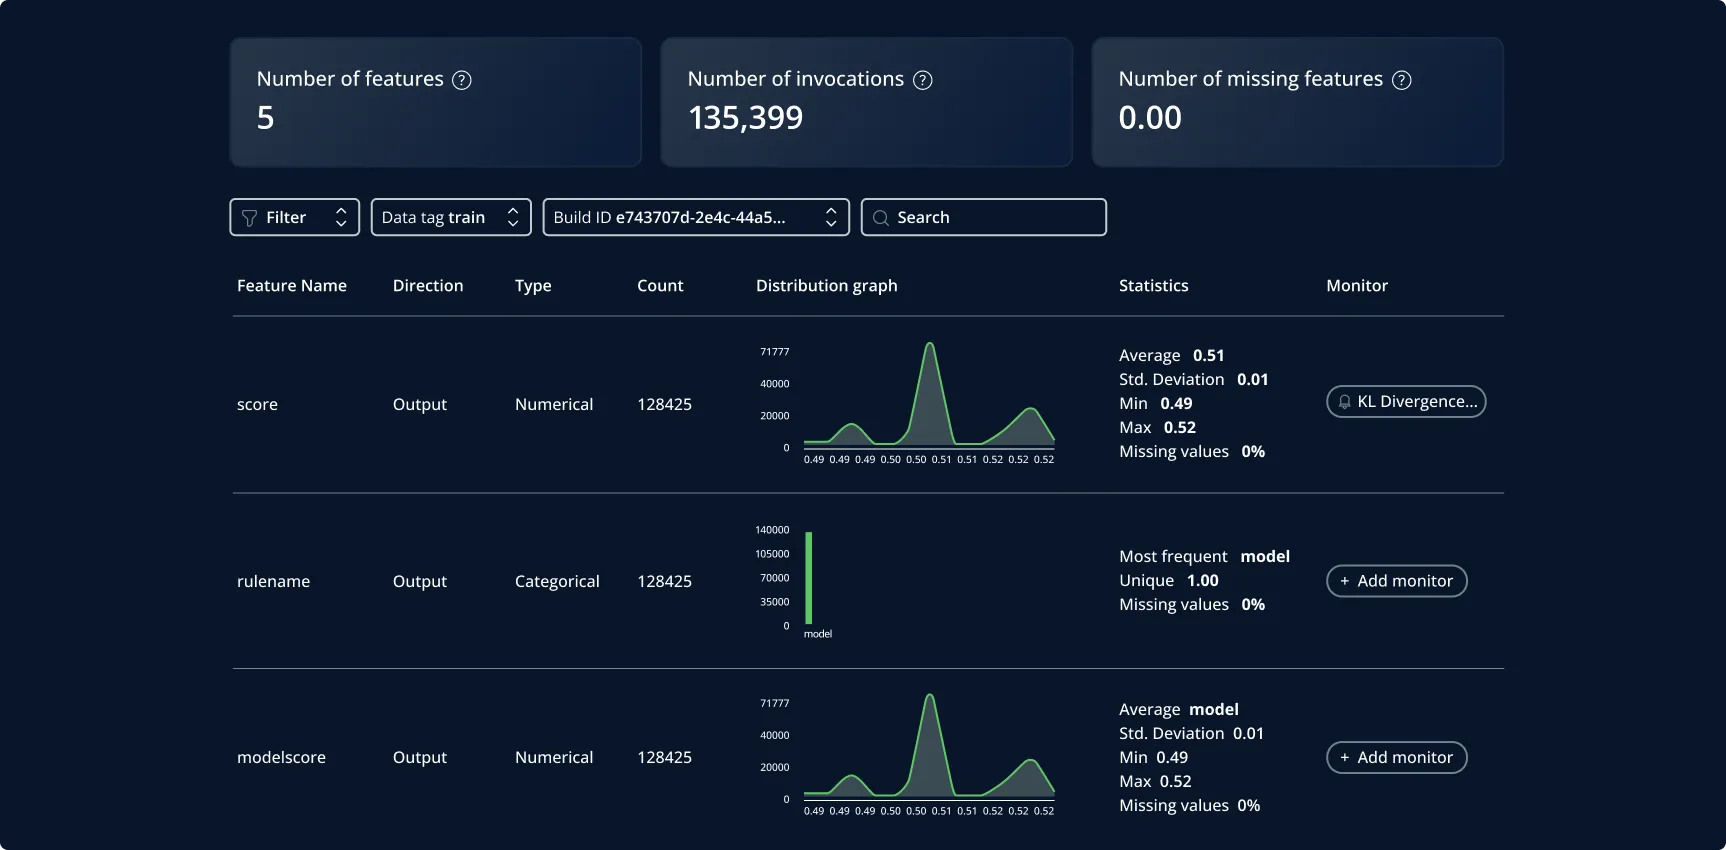Image resolution: width=1726 pixels, height=850 pixels.
Task: Click the bell icon on the KL Divergence monitor
Action: [x=1344, y=402]
